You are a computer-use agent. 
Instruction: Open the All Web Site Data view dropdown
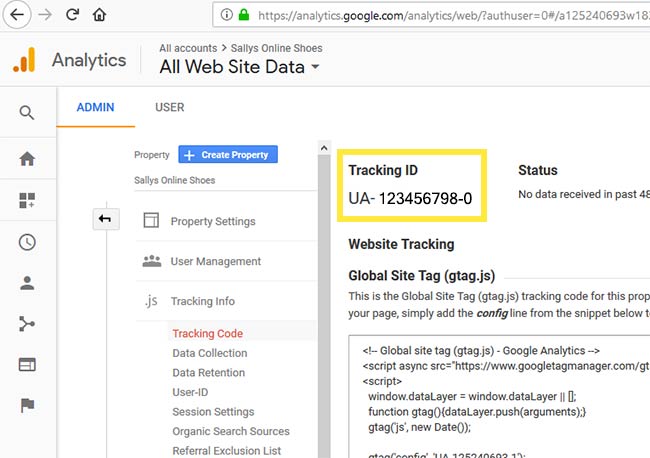pyautogui.click(x=240, y=67)
